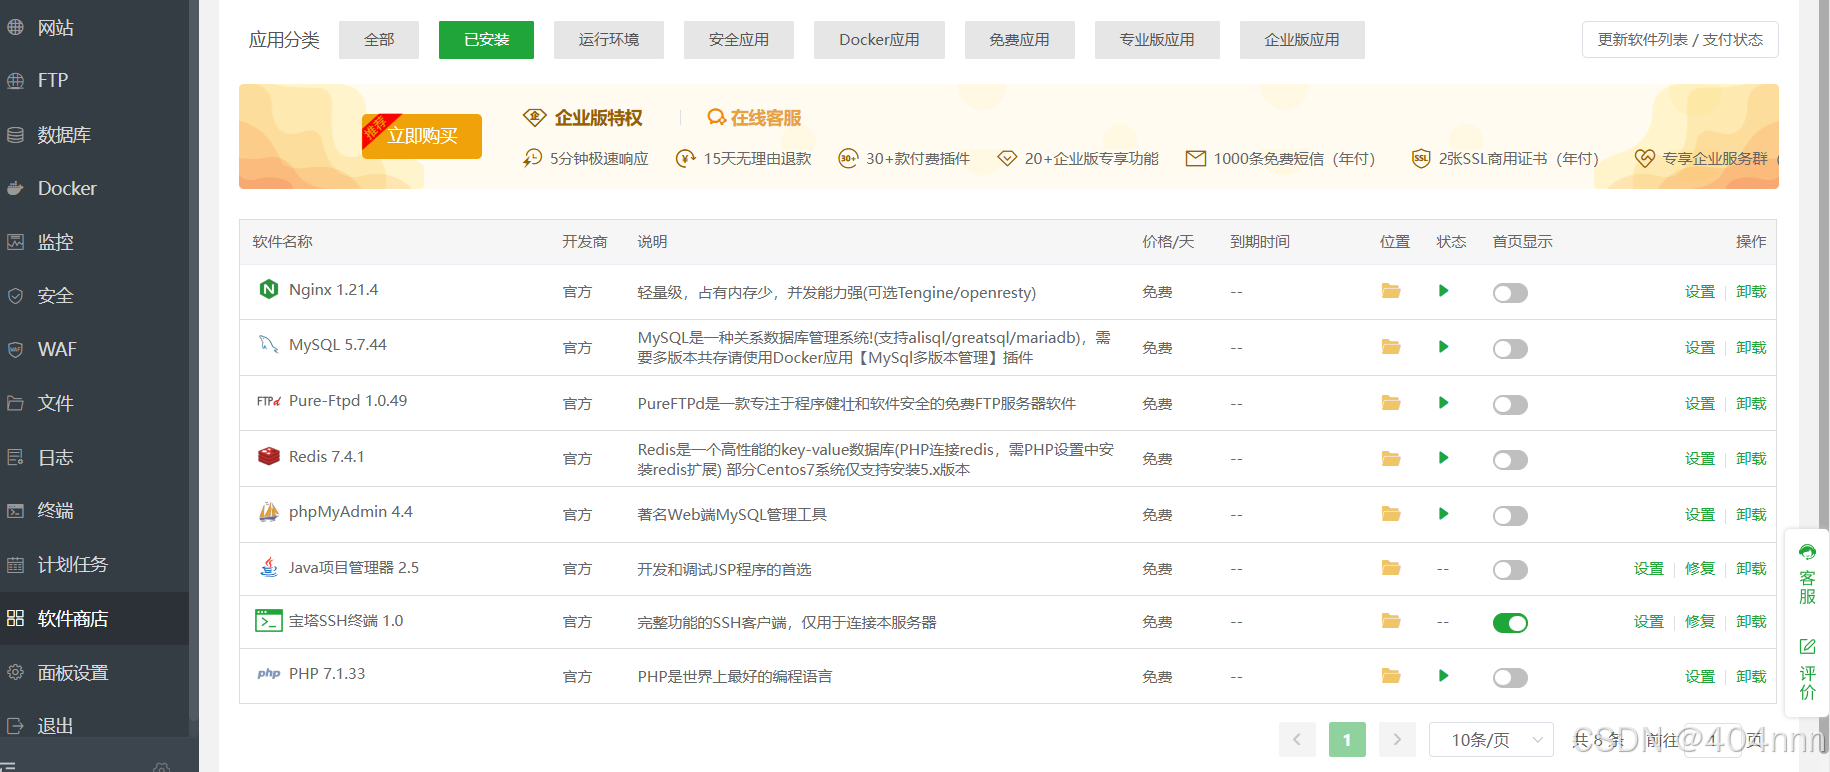The width and height of the screenshot is (1830, 772).
Task: Open the 10条/页 page size dropdown
Action: [x=1491, y=740]
